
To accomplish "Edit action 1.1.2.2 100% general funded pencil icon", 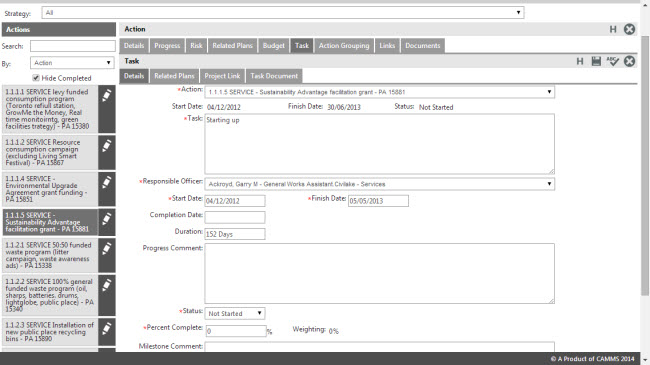I will click(107, 295).
